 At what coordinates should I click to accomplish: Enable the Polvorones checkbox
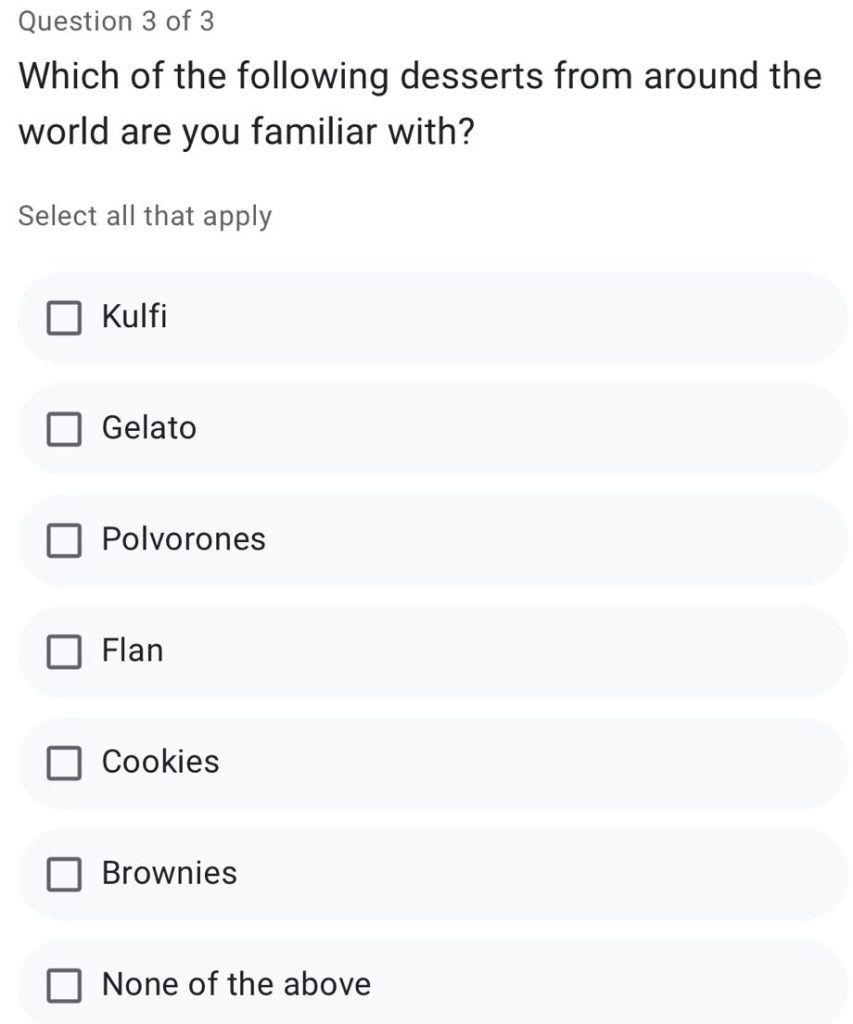pos(64,541)
